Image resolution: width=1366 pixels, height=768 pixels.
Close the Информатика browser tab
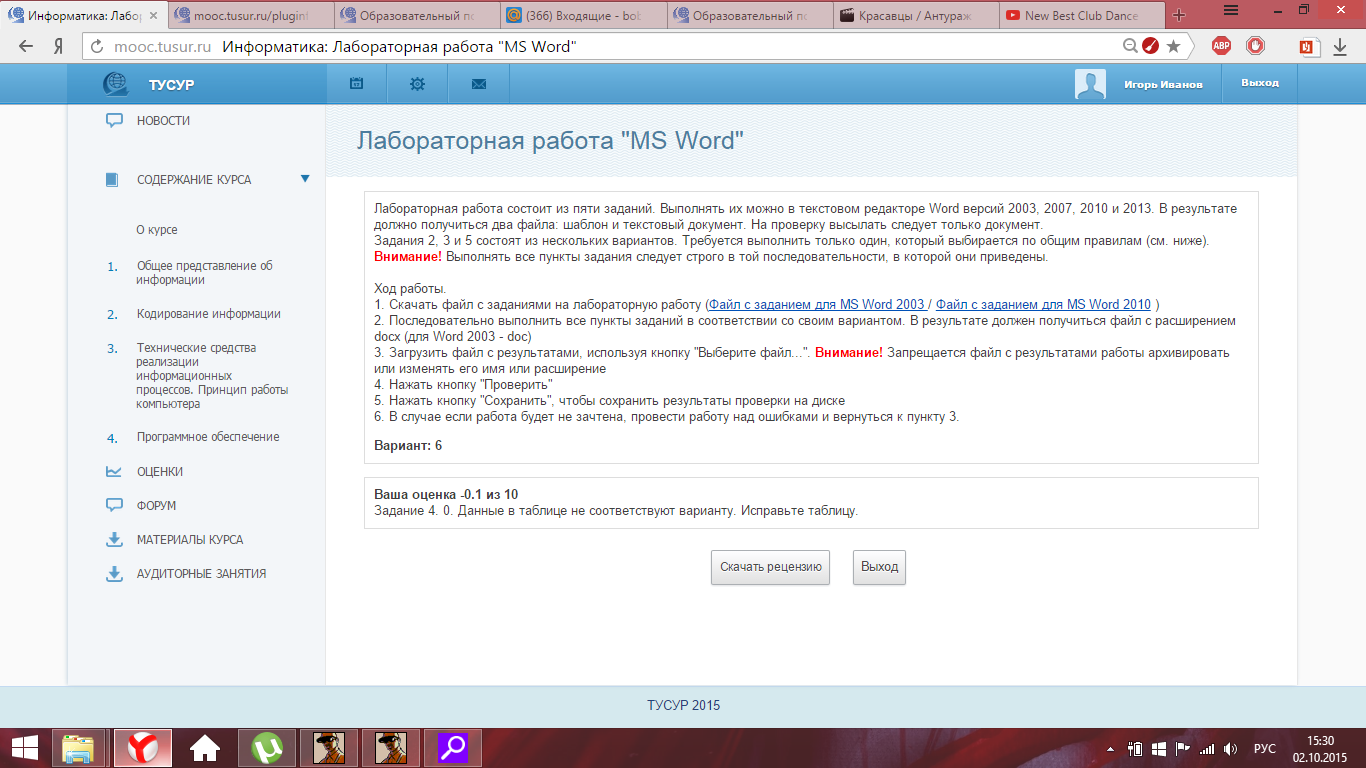tap(153, 16)
